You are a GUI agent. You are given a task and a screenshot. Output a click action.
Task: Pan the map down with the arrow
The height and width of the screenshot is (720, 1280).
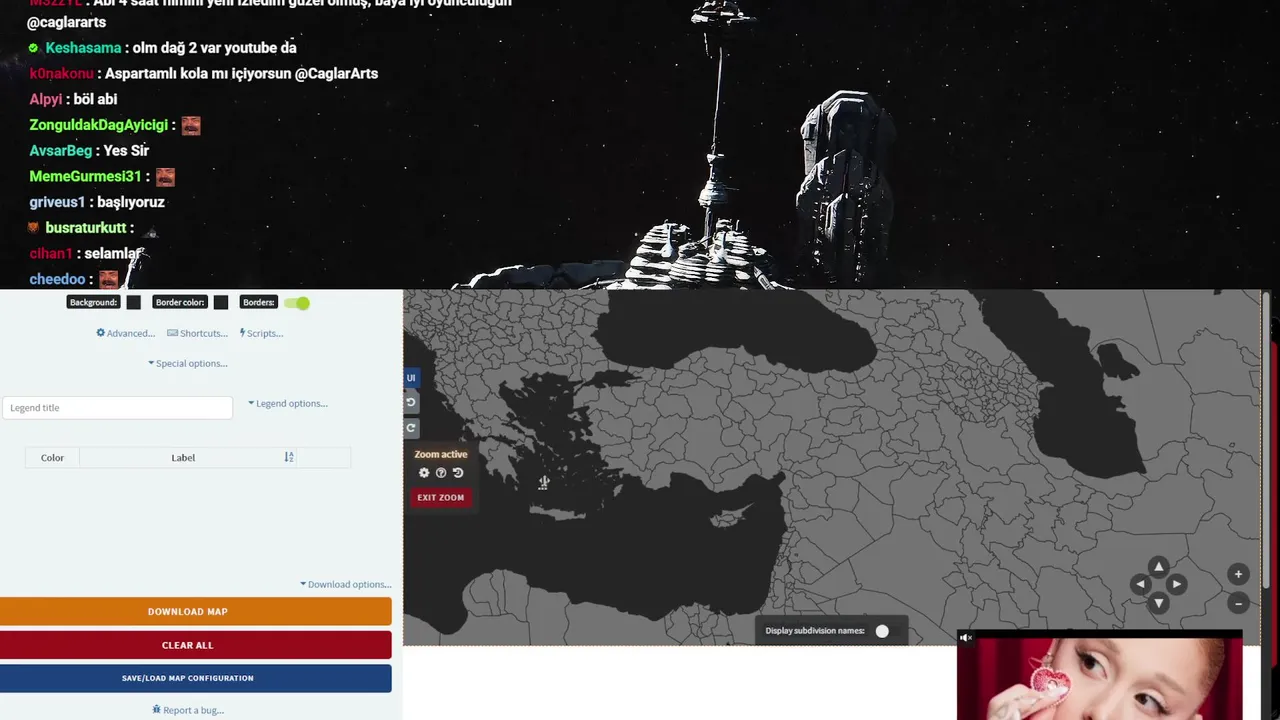pyautogui.click(x=1158, y=602)
